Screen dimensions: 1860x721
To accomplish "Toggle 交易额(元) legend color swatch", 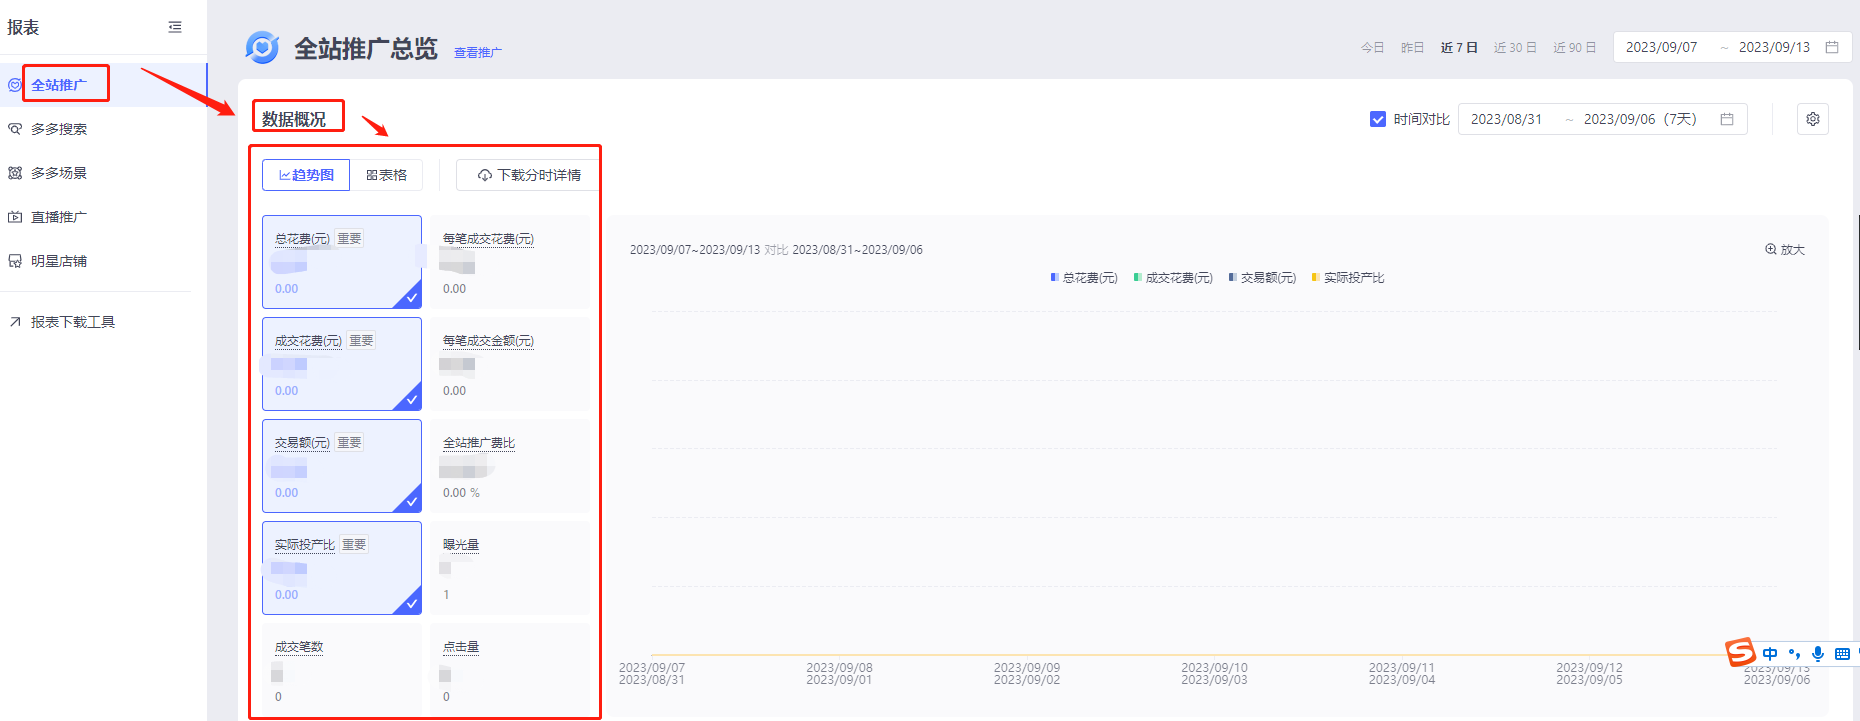I will coord(1232,278).
